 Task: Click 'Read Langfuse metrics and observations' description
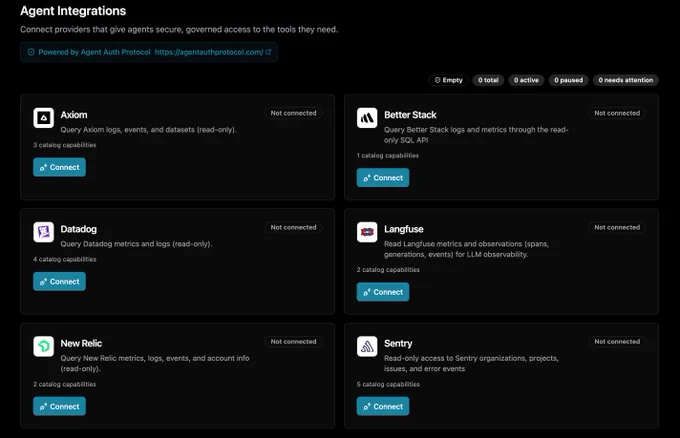click(x=466, y=249)
